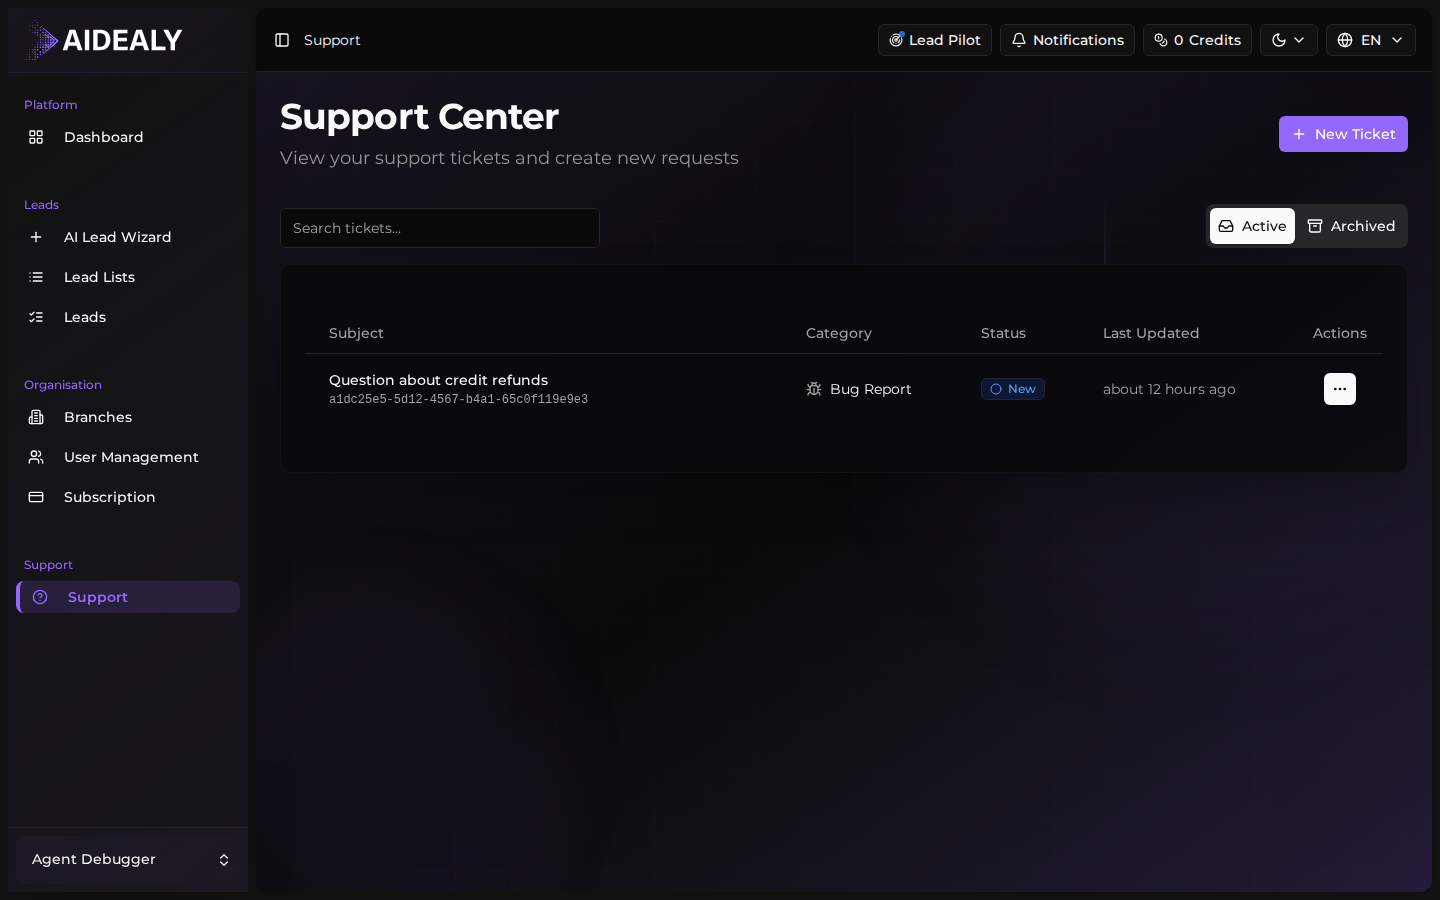The image size is (1440, 900).
Task: Open Dashboard in the sidebar
Action: tap(128, 137)
